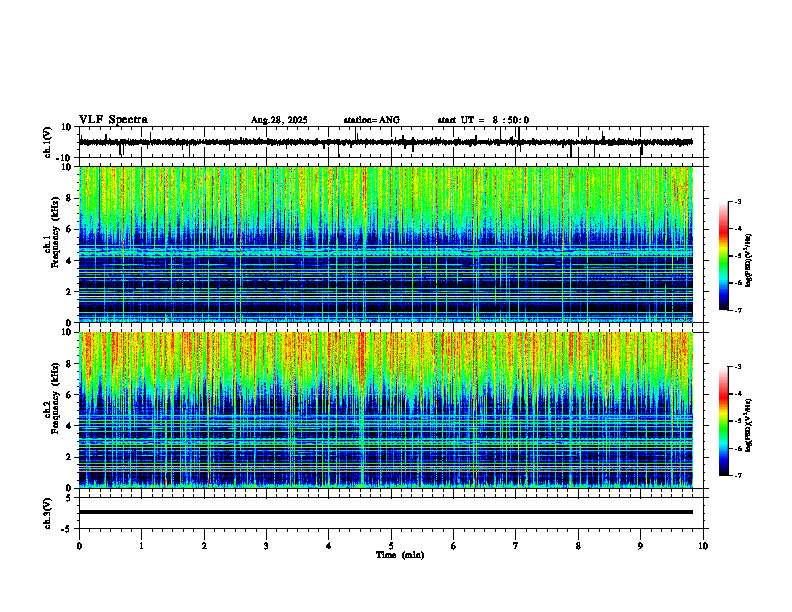Click the time-axis tick label "0" at bottom
Screen dimensions: 792x612
point(79,546)
